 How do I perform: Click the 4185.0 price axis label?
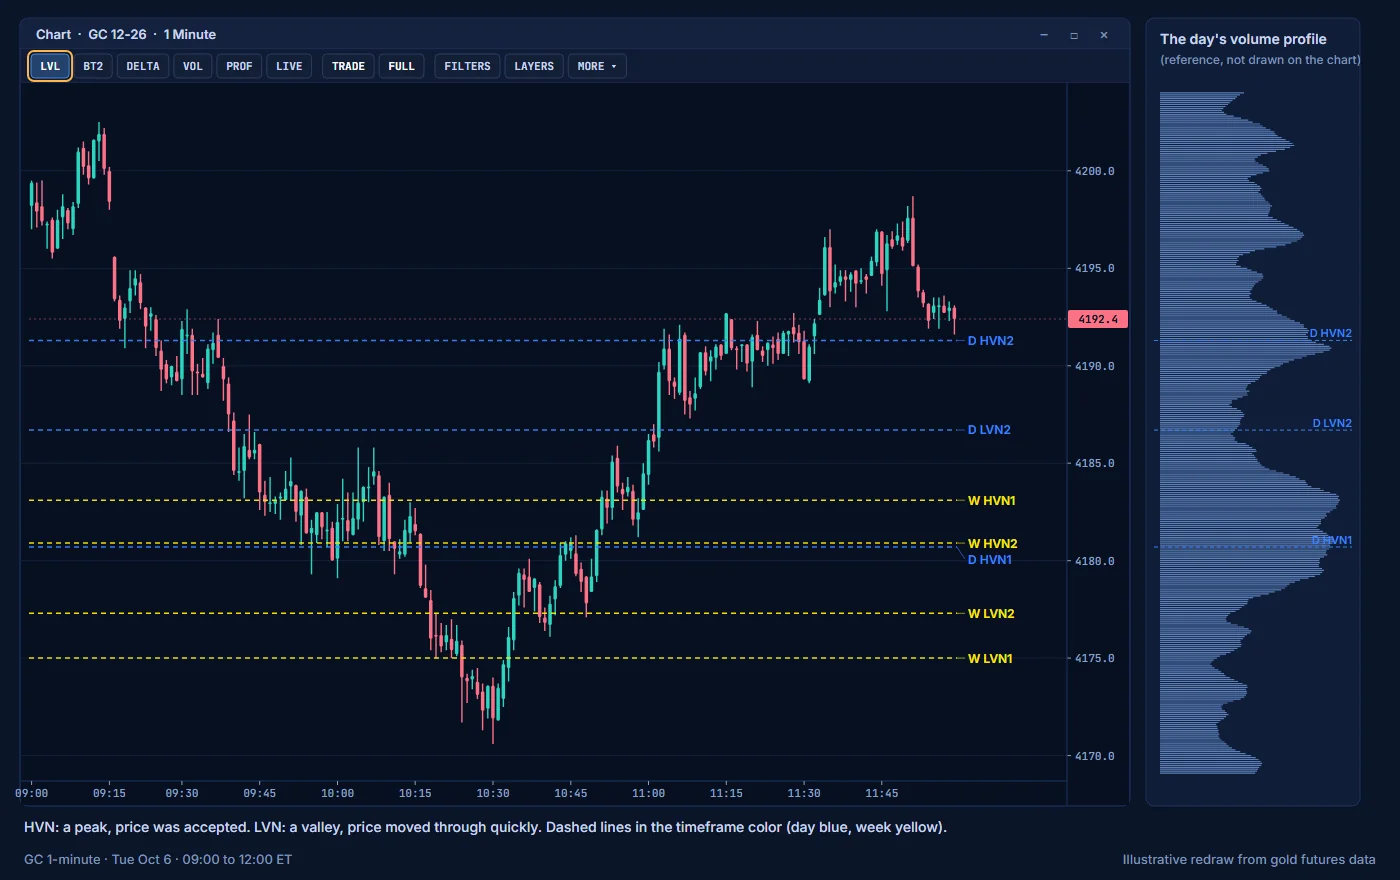[1095, 463]
